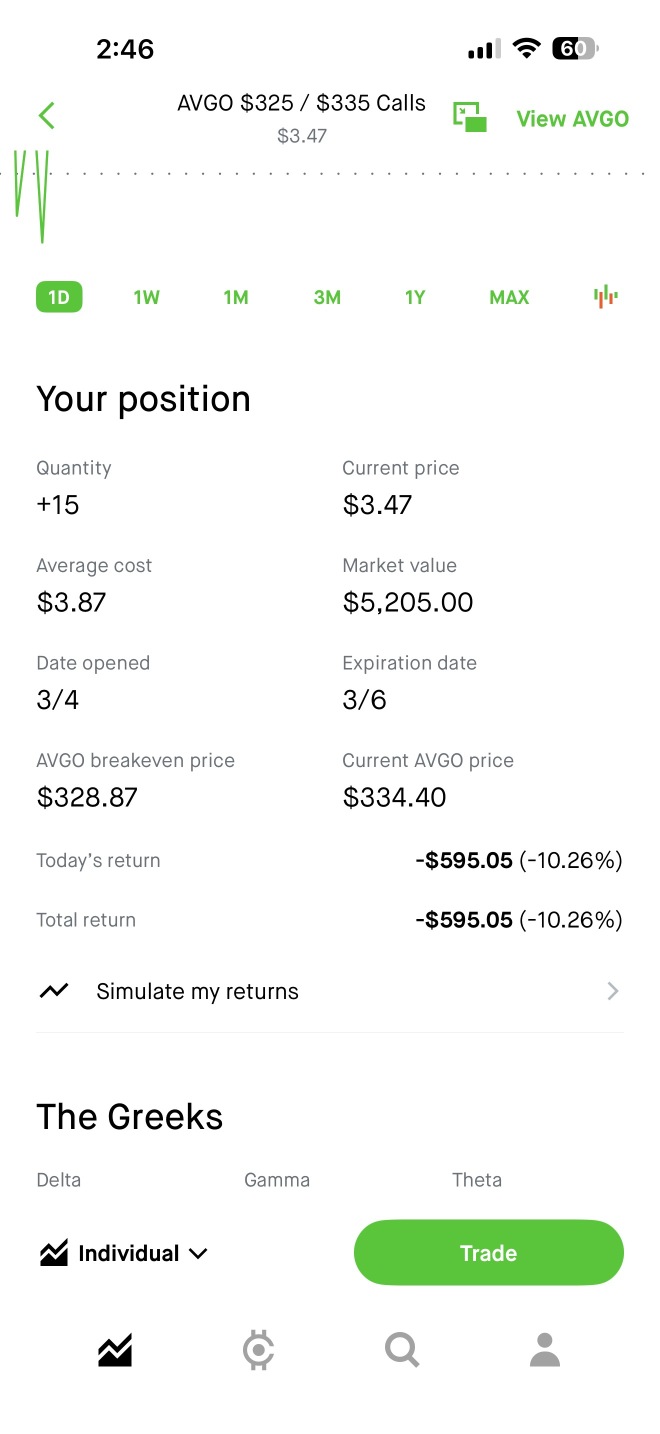Tap the Simulate my returns line icon
660x1434 pixels.
[x=54, y=991]
